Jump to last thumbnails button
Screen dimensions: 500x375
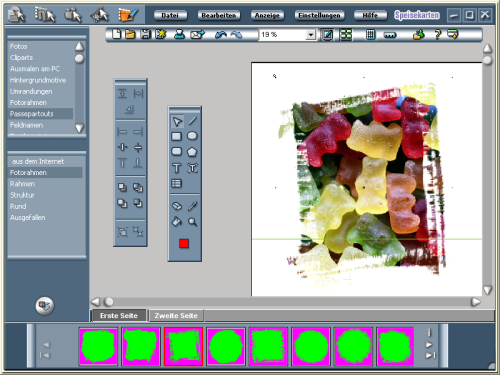[430, 355]
